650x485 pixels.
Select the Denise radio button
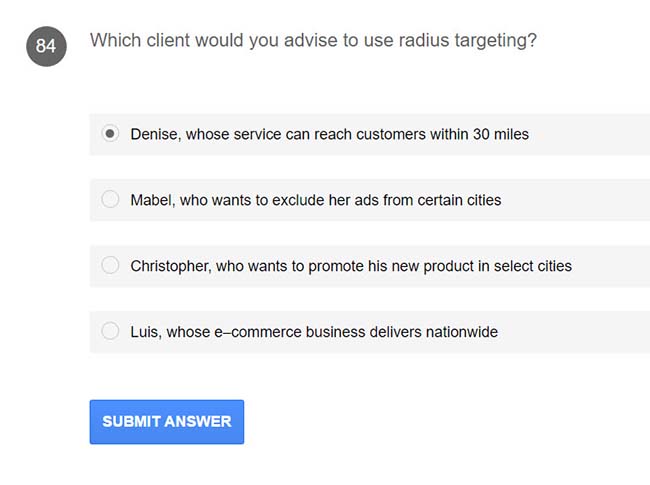(x=110, y=133)
